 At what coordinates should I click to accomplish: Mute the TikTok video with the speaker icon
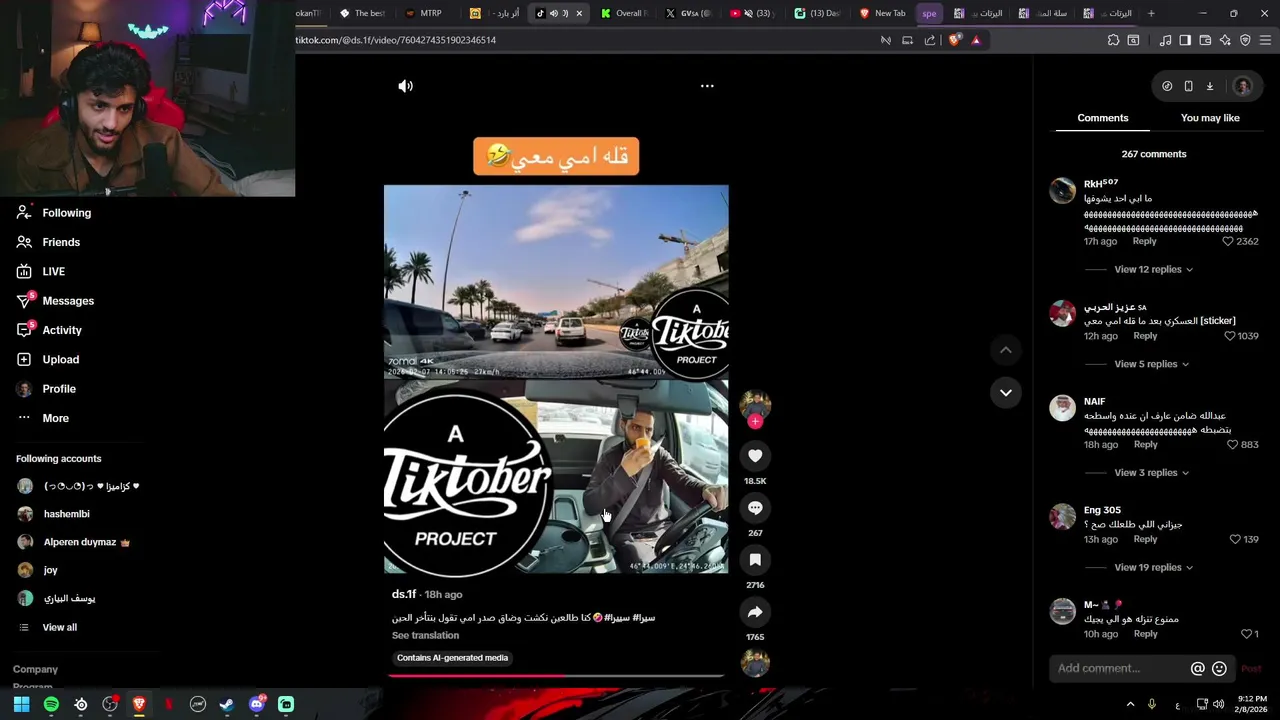(x=405, y=86)
